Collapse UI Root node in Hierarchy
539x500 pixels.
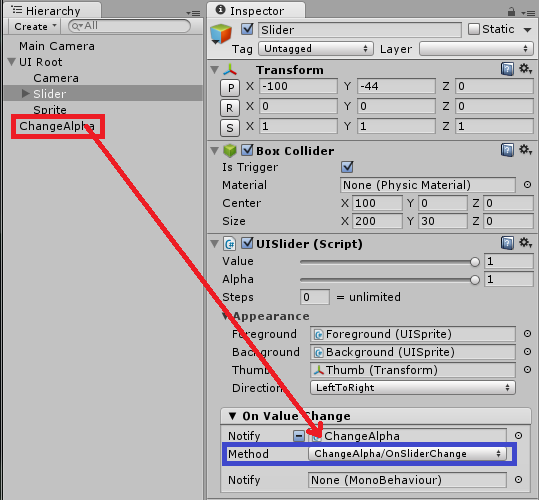point(11,62)
